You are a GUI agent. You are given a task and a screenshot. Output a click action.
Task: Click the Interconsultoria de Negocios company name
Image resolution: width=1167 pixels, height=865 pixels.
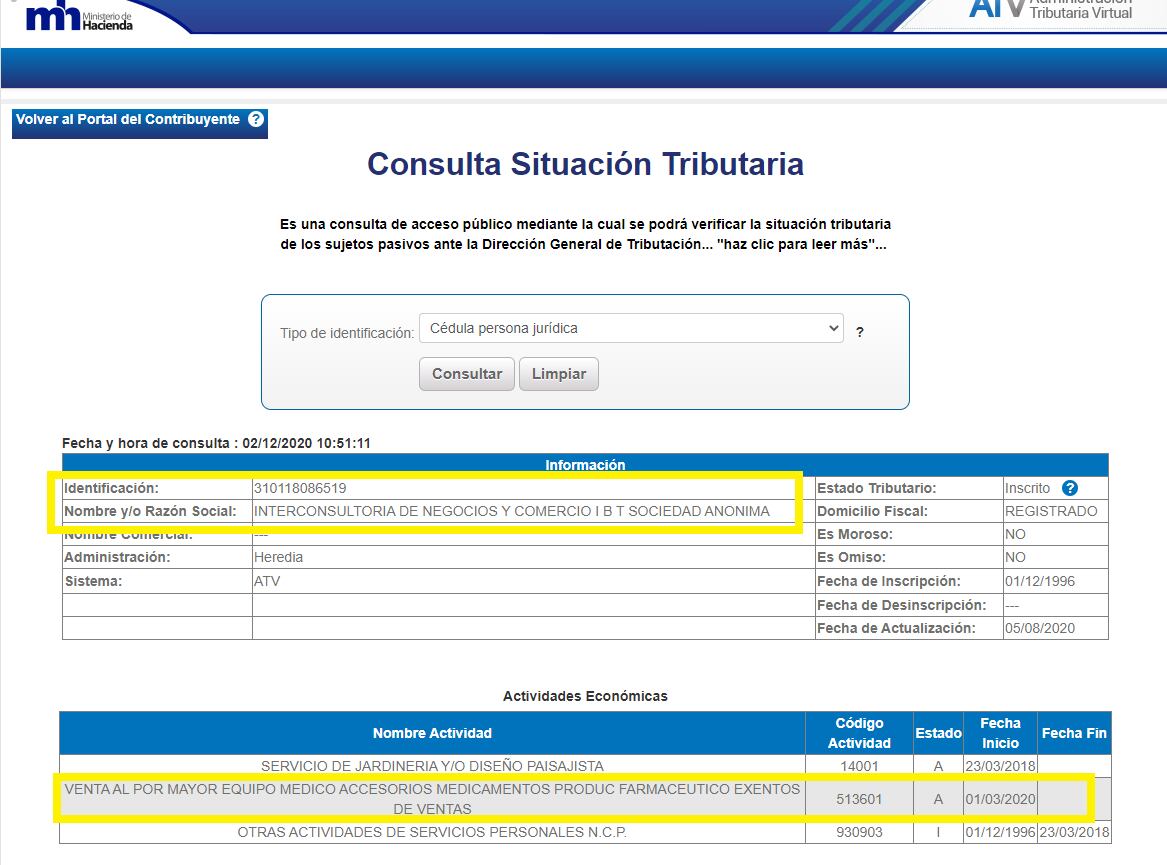coord(511,511)
